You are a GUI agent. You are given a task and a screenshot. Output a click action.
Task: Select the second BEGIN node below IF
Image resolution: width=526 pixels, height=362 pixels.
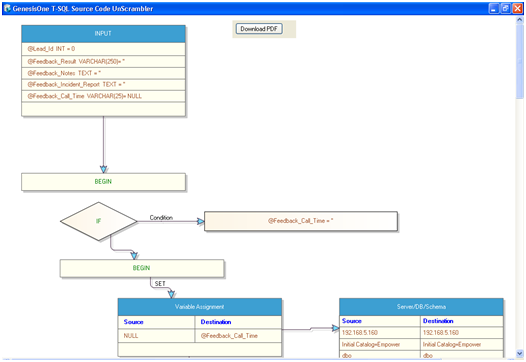coord(142,268)
